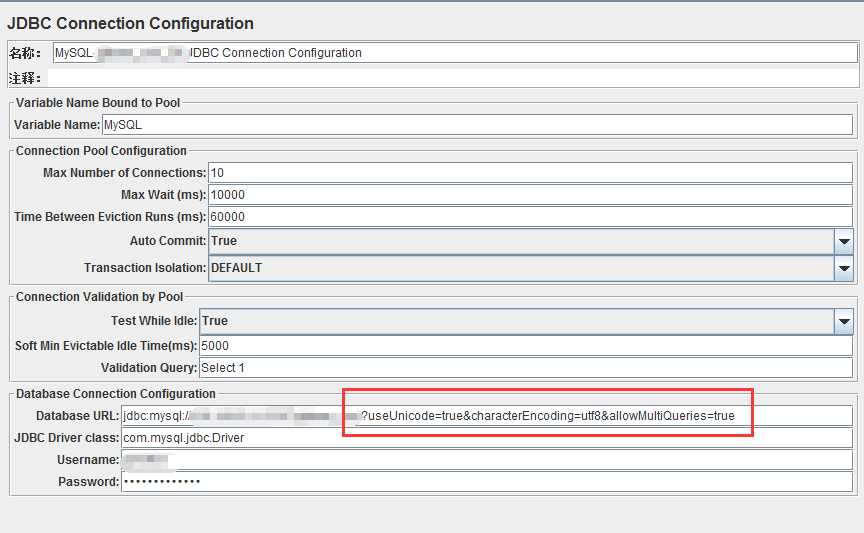
Task: Open the Auto Commit dropdown arrow
Action: pyautogui.click(x=844, y=241)
